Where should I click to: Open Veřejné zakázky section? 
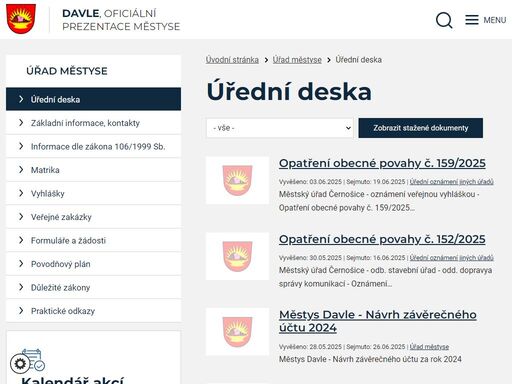(x=93, y=217)
